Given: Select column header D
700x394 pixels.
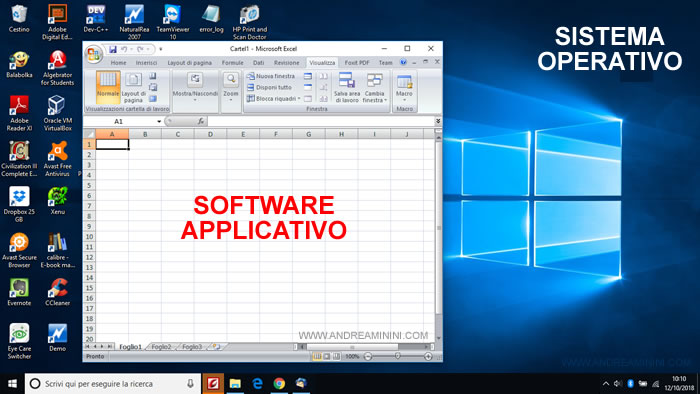Looking at the screenshot, I should [210, 134].
